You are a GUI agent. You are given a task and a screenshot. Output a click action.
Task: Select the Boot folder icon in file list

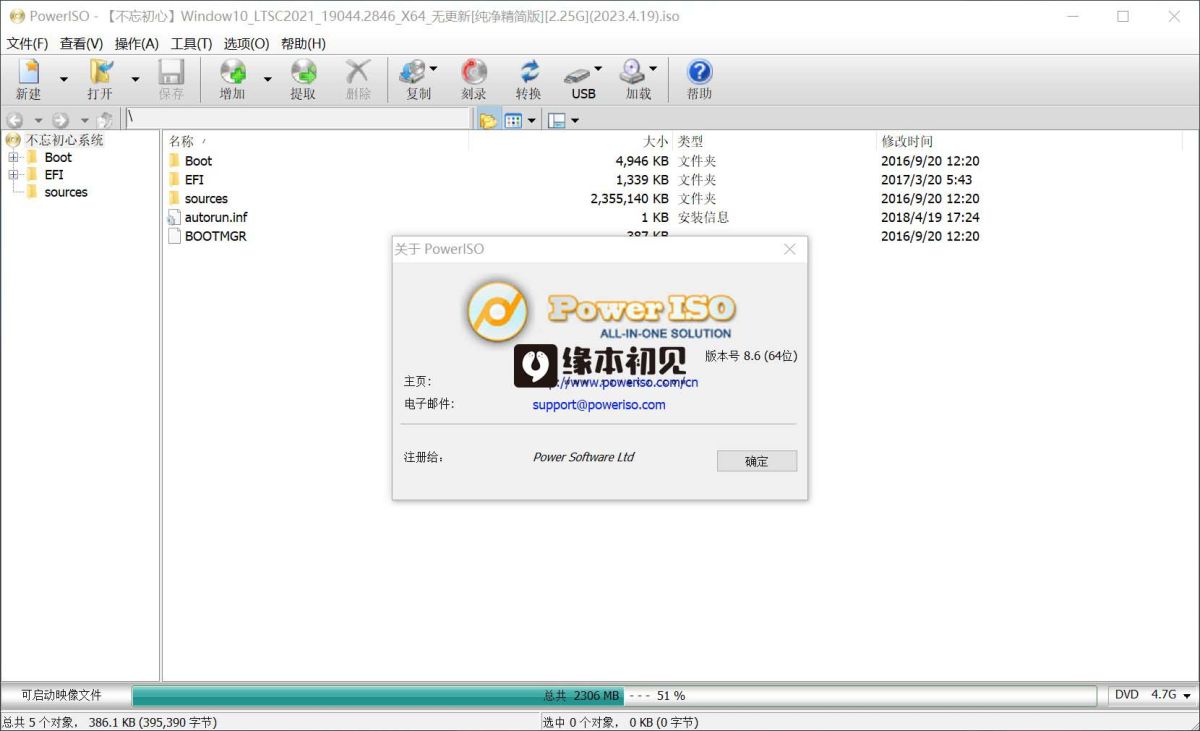click(175, 160)
